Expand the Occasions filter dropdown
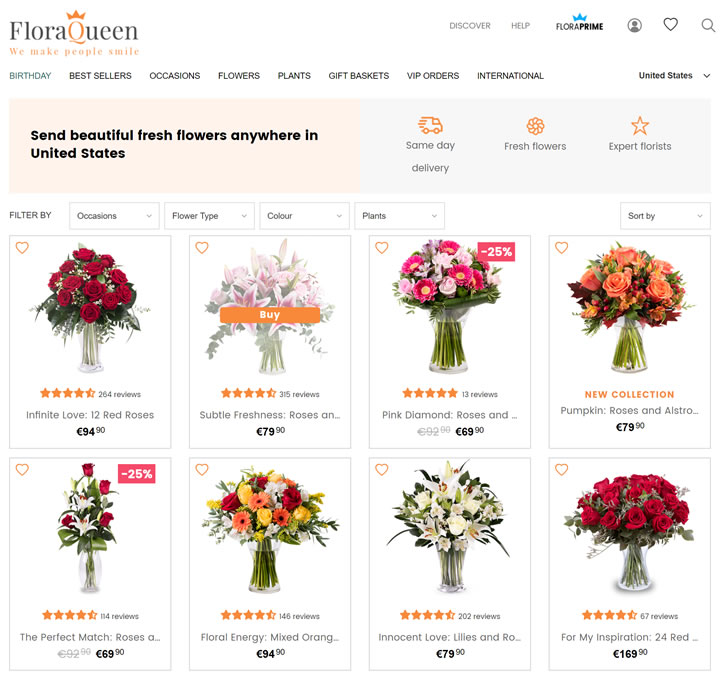This screenshot has width=720, height=678. [114, 216]
